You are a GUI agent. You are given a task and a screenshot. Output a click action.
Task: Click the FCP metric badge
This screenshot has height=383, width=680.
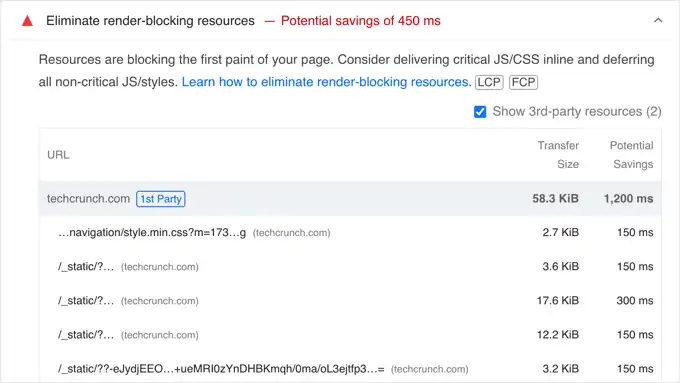[523, 82]
